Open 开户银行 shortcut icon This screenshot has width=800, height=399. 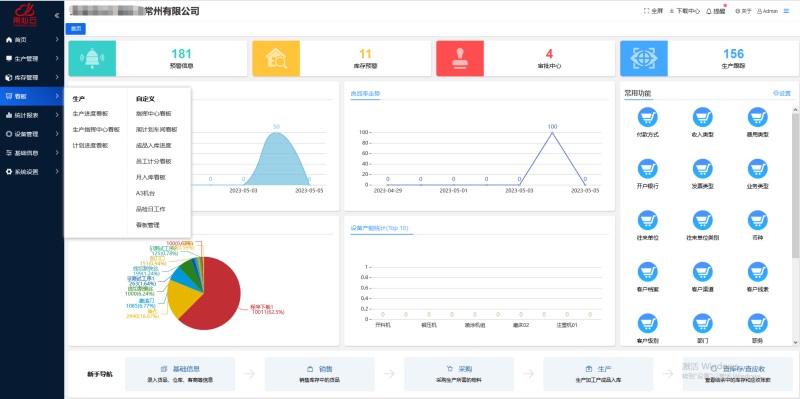pos(647,169)
